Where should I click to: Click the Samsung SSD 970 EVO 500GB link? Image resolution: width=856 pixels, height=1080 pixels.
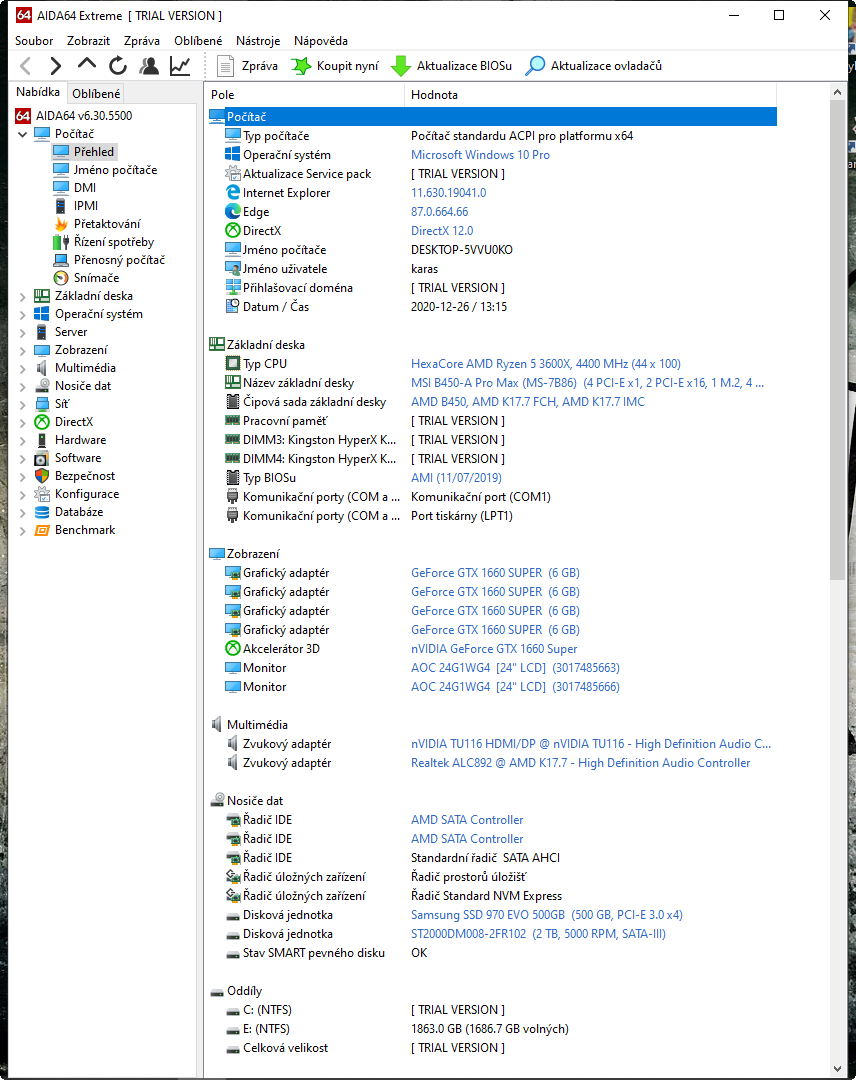tap(547, 915)
